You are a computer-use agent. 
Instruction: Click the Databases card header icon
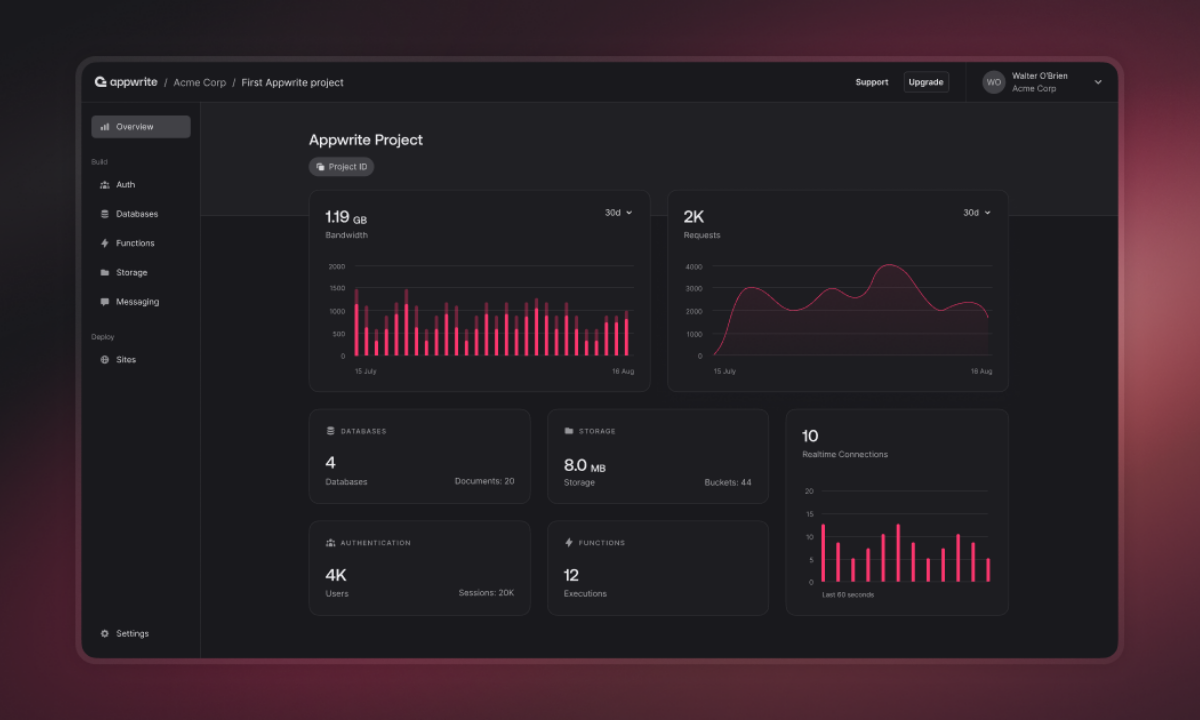coord(331,431)
